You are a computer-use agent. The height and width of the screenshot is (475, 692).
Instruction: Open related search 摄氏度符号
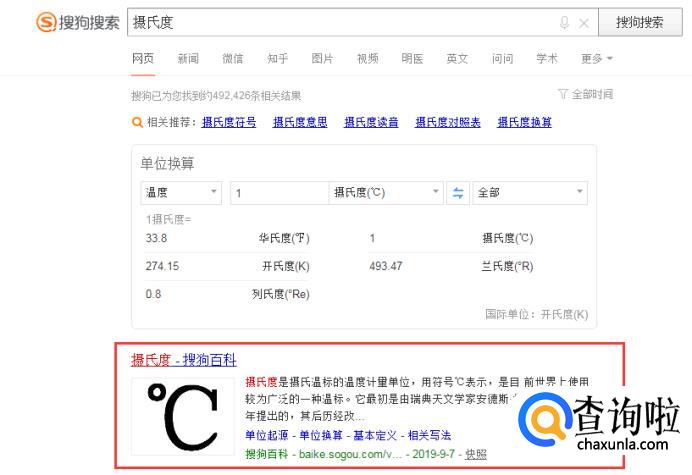click(x=229, y=122)
